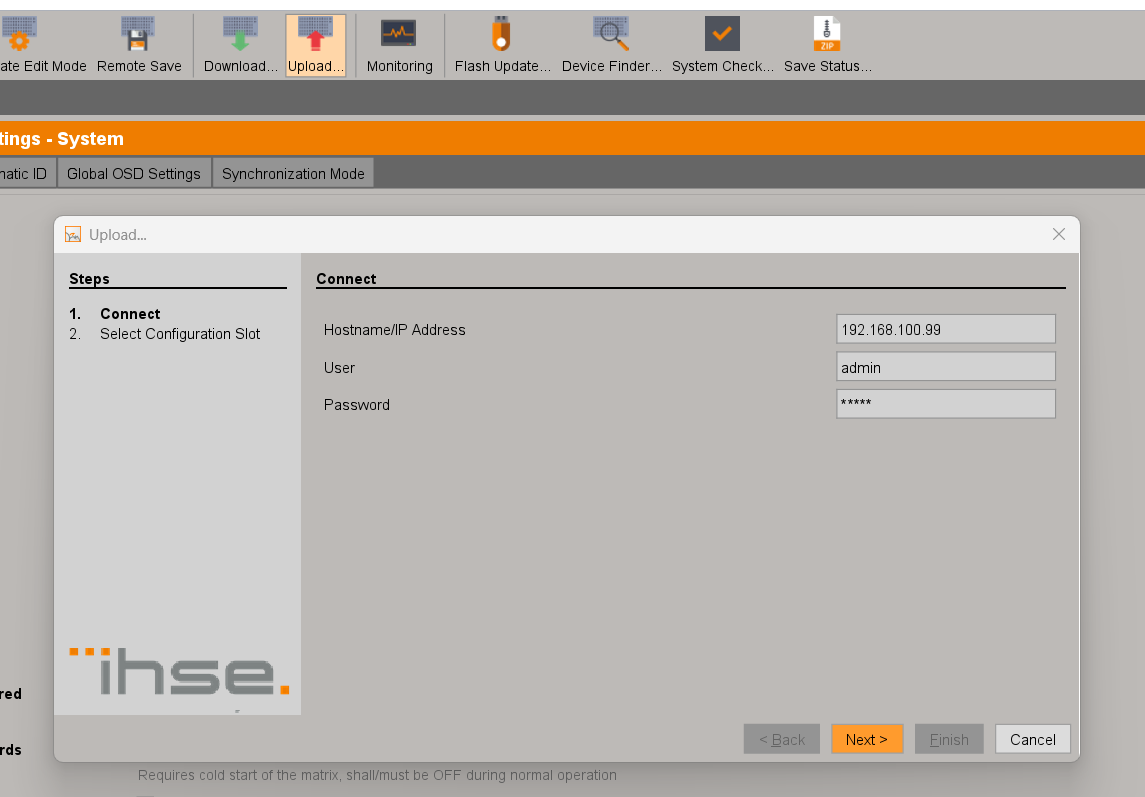The width and height of the screenshot is (1145, 797).
Task: Click the Remote Save toolbar icon
Action: pos(139,37)
